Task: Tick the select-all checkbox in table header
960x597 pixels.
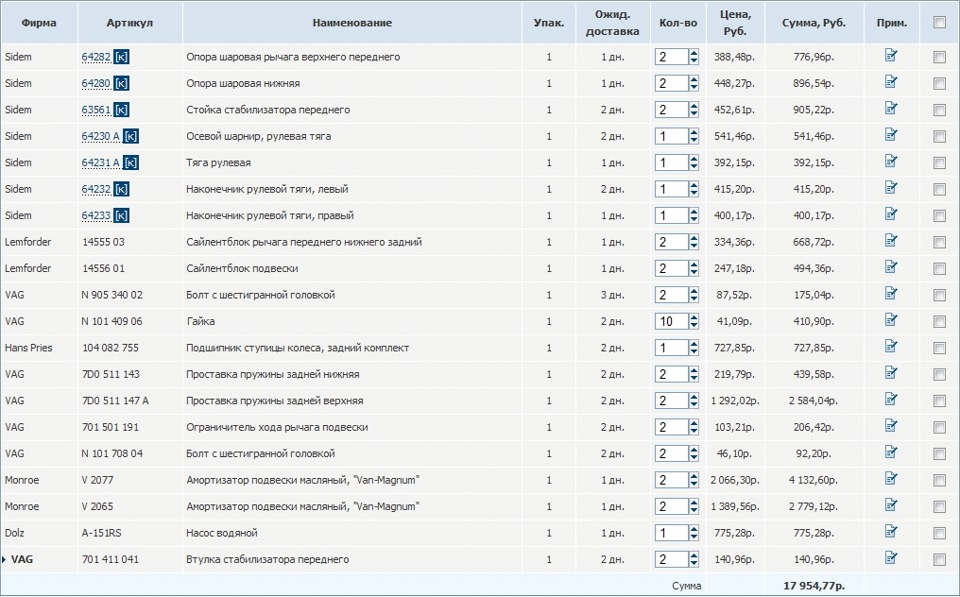Action: (x=939, y=22)
